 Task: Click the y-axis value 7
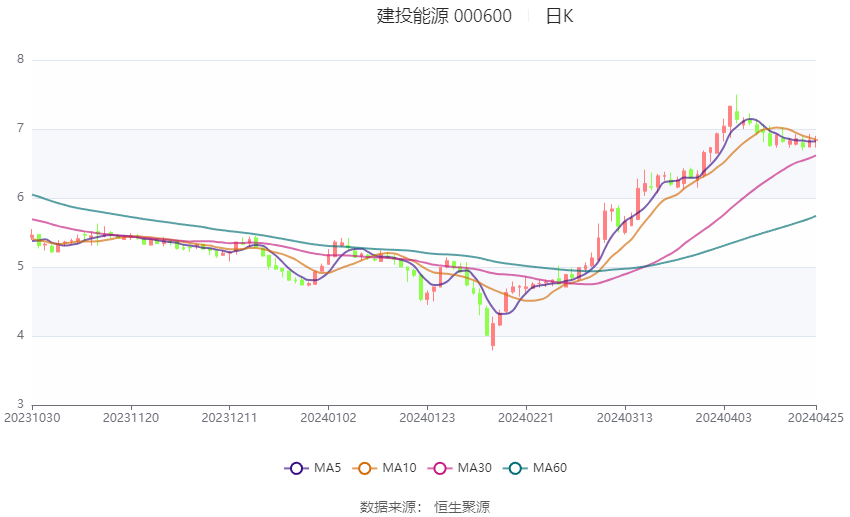pyautogui.click(x=21, y=128)
